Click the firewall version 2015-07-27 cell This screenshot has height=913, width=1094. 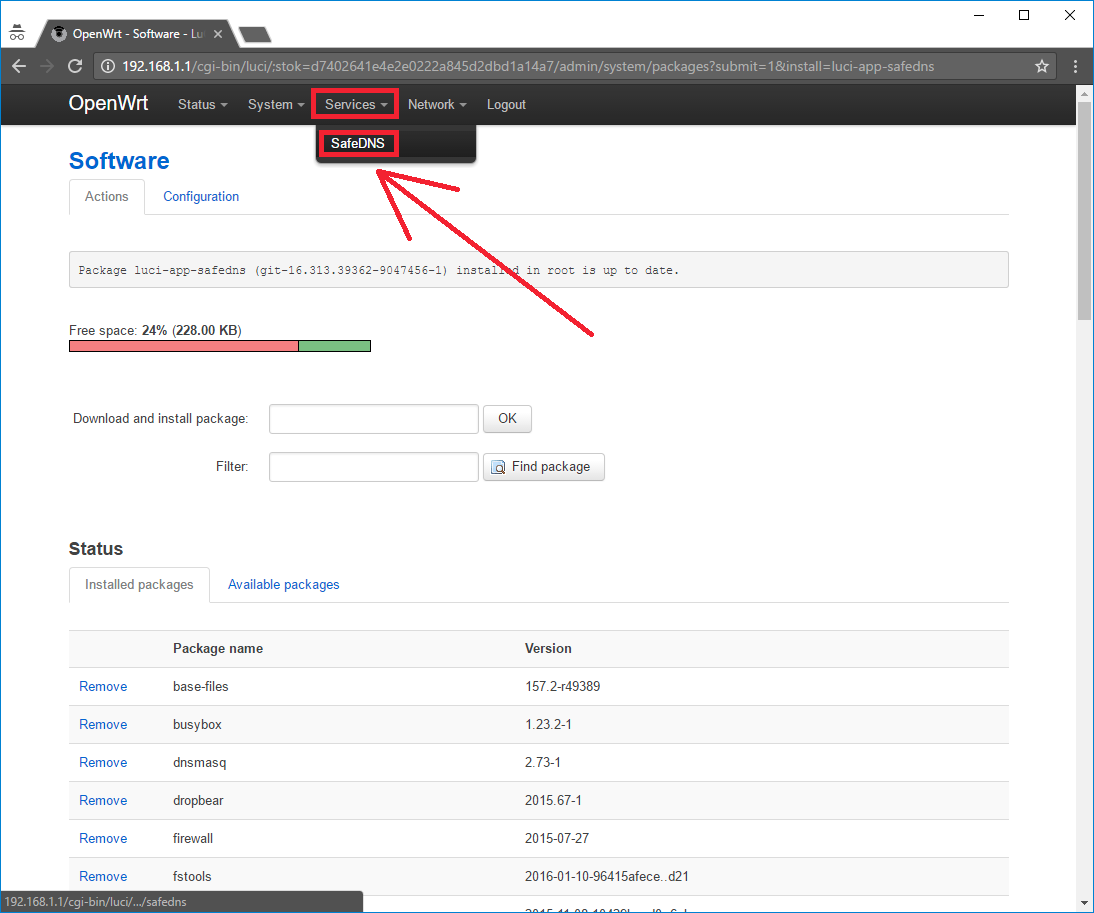(557, 838)
